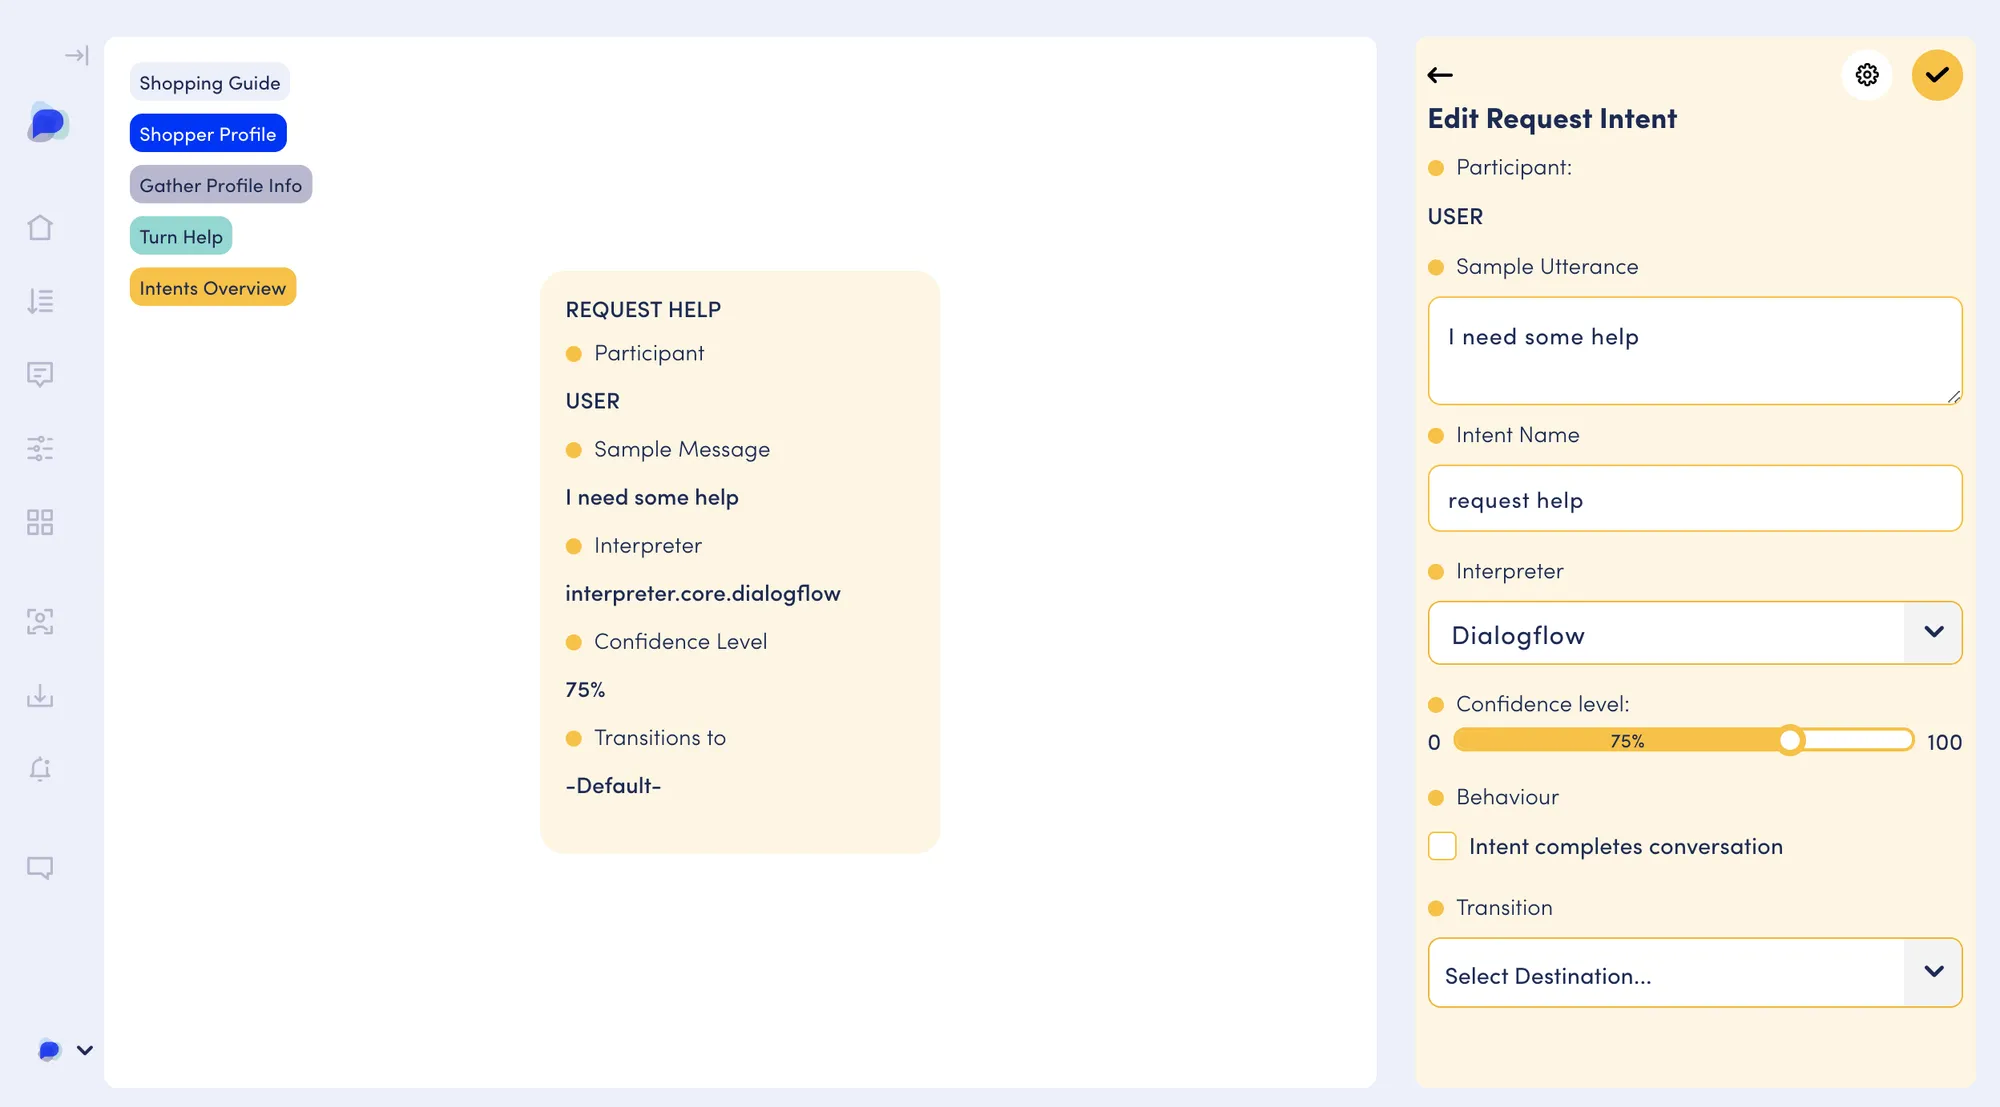Click the blue chat bubble logo

[x=47, y=122]
